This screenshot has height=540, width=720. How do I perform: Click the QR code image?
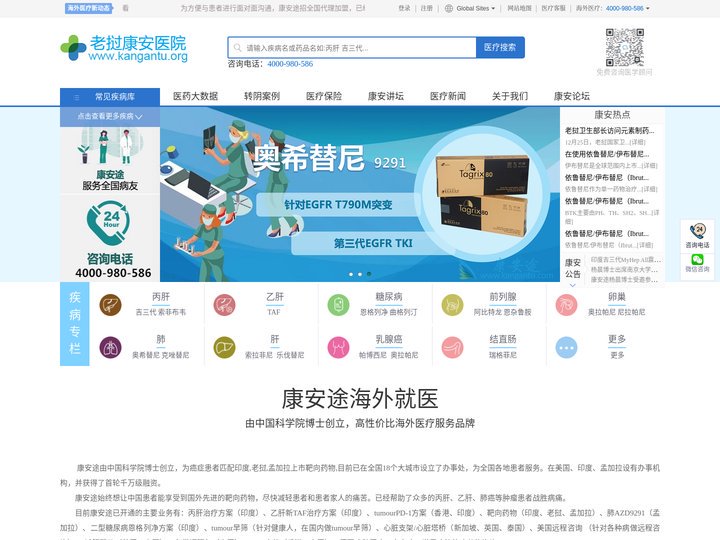click(624, 47)
